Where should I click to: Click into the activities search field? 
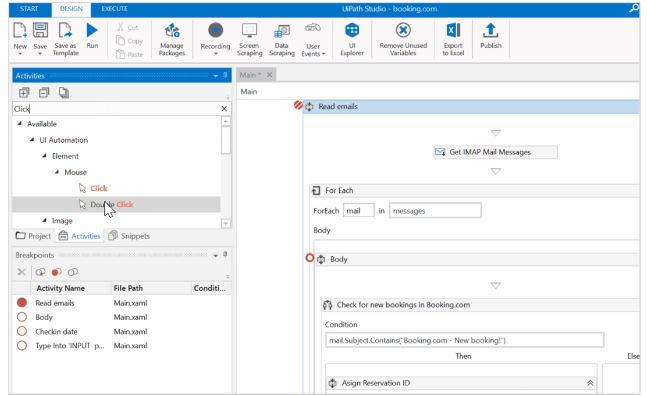point(116,109)
